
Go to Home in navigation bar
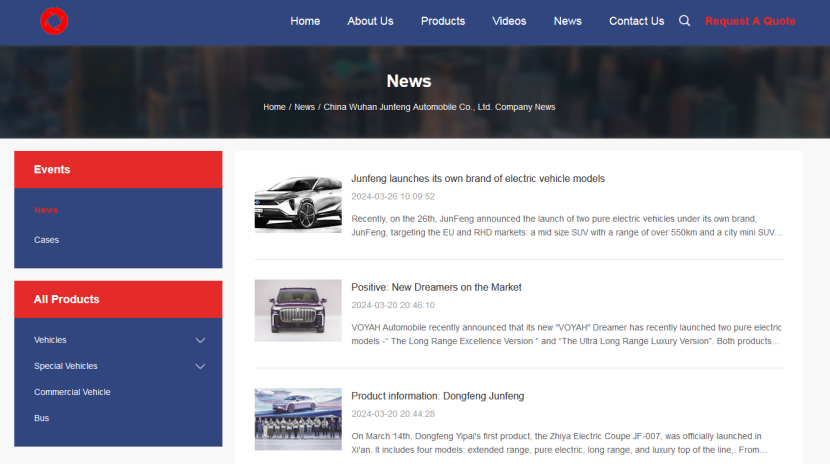305,21
